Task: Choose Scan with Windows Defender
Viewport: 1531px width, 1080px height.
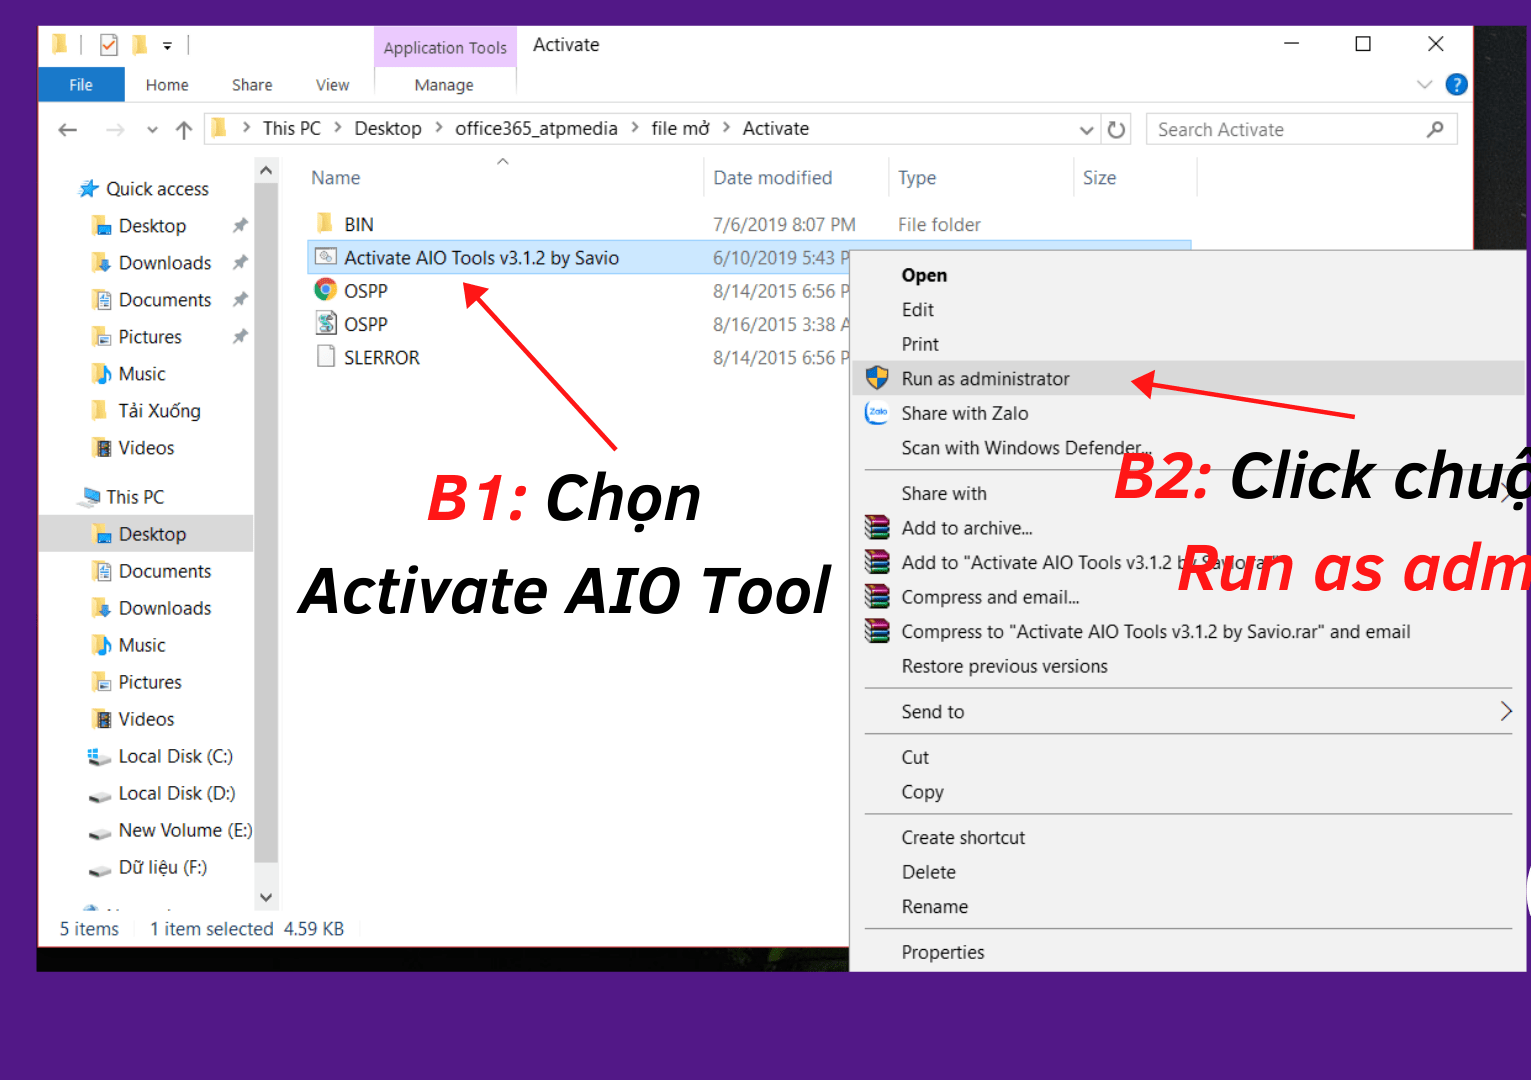Action: coord(1026,448)
